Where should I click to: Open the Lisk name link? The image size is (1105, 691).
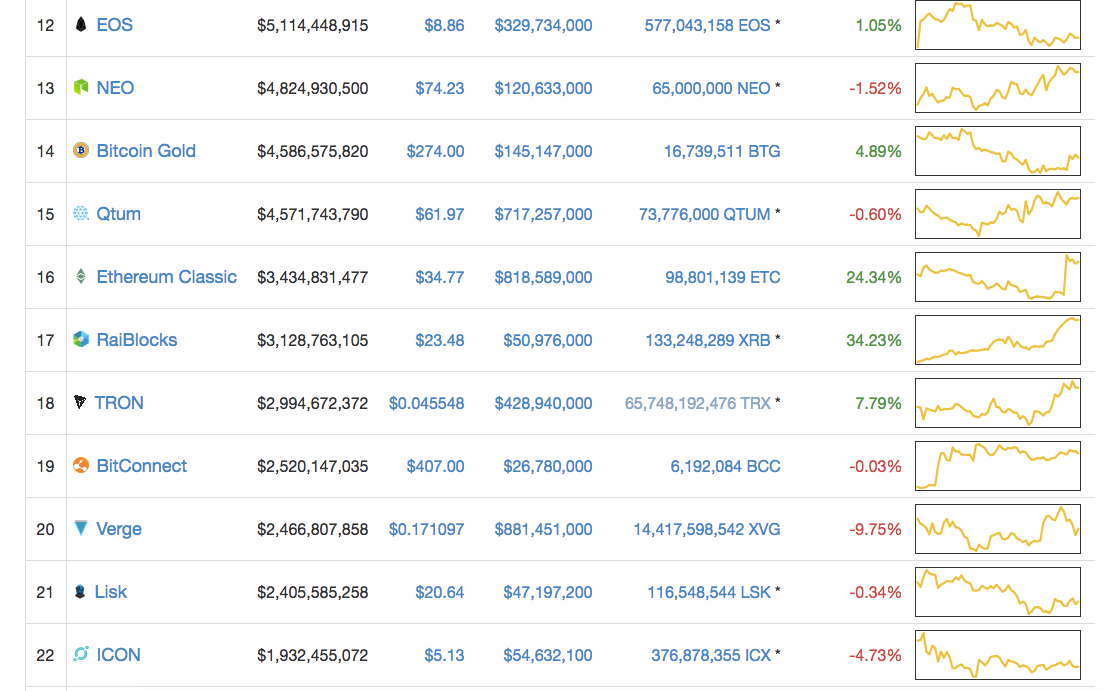click(111, 592)
